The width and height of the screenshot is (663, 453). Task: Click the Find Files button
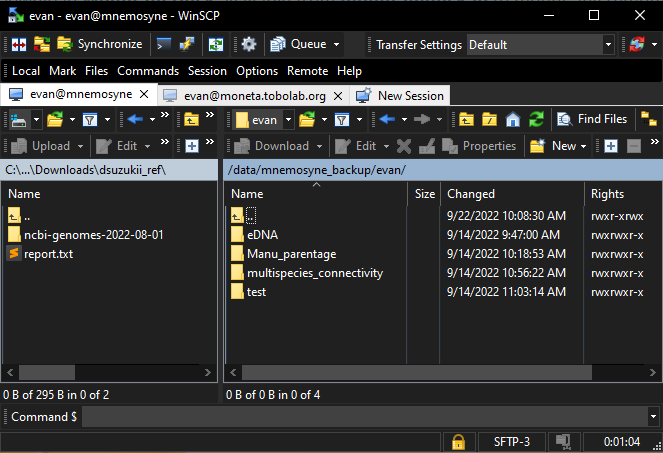[592, 120]
